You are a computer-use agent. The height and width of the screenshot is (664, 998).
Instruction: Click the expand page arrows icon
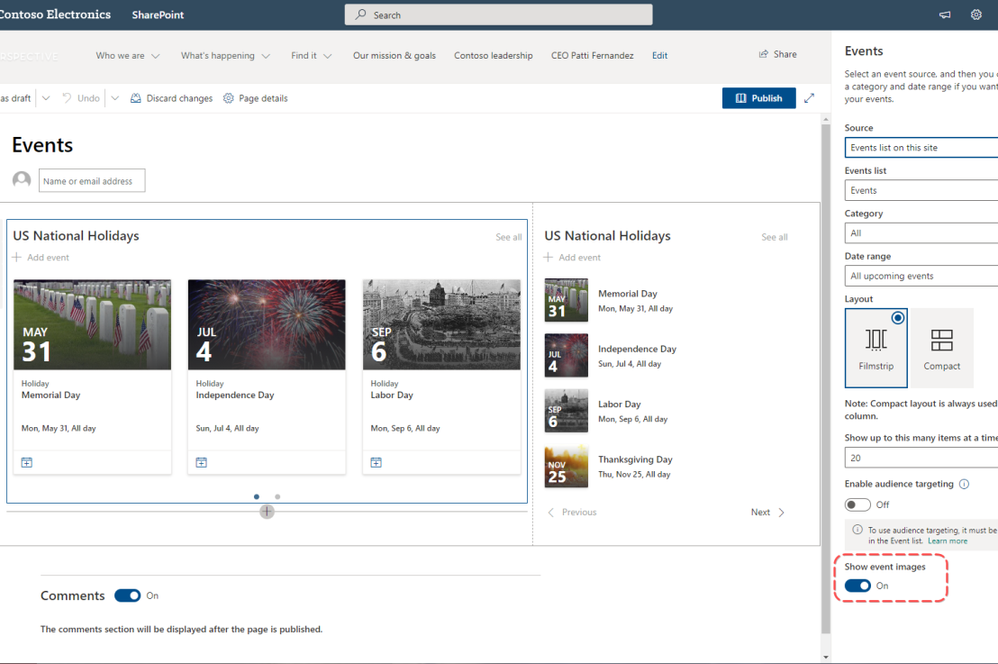tap(809, 98)
